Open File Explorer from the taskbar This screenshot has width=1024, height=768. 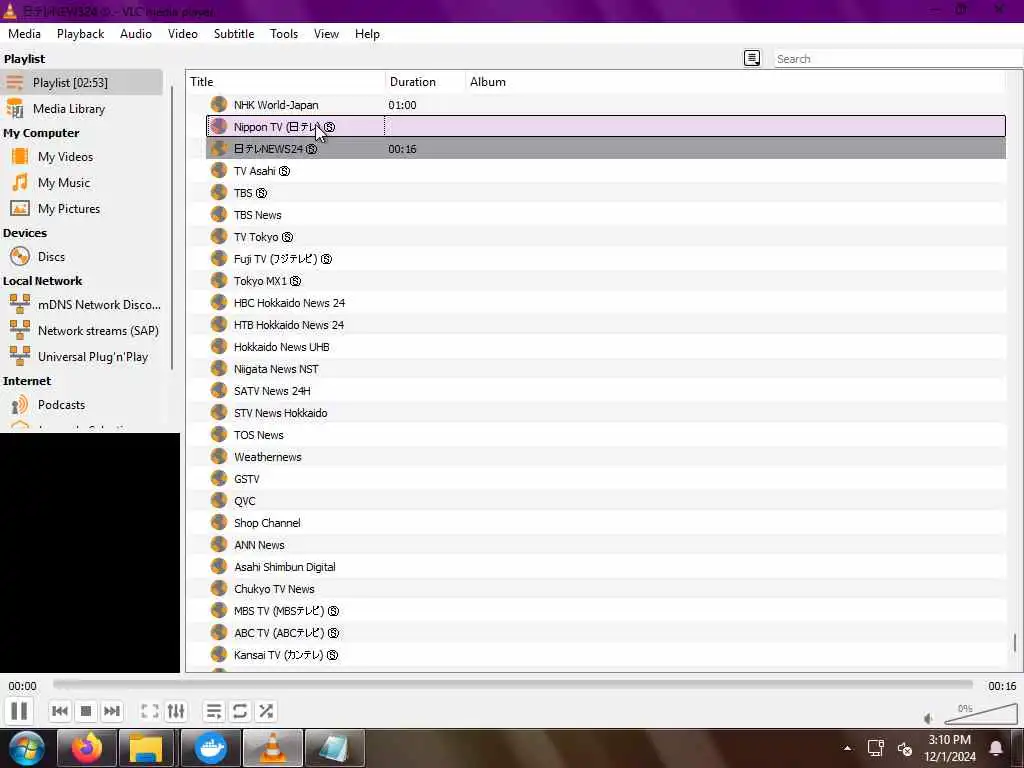click(146, 748)
